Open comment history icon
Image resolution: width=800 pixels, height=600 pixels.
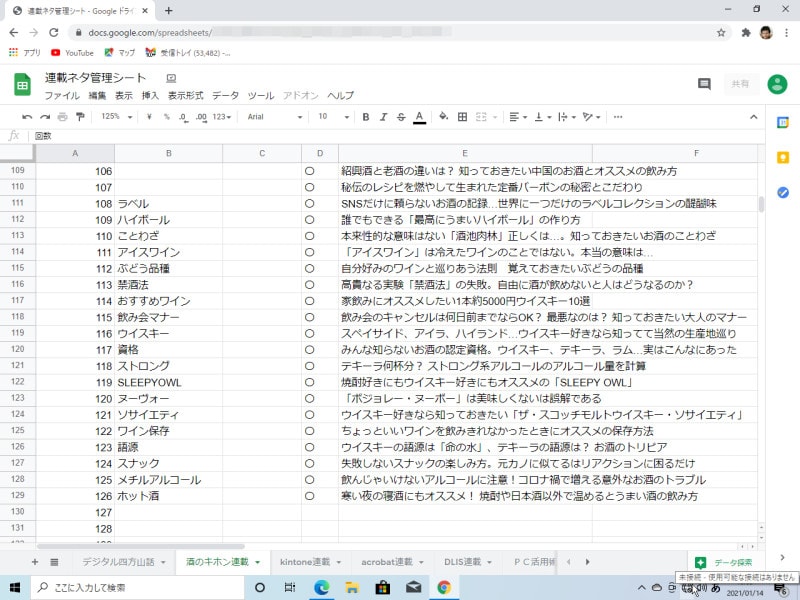pos(704,85)
